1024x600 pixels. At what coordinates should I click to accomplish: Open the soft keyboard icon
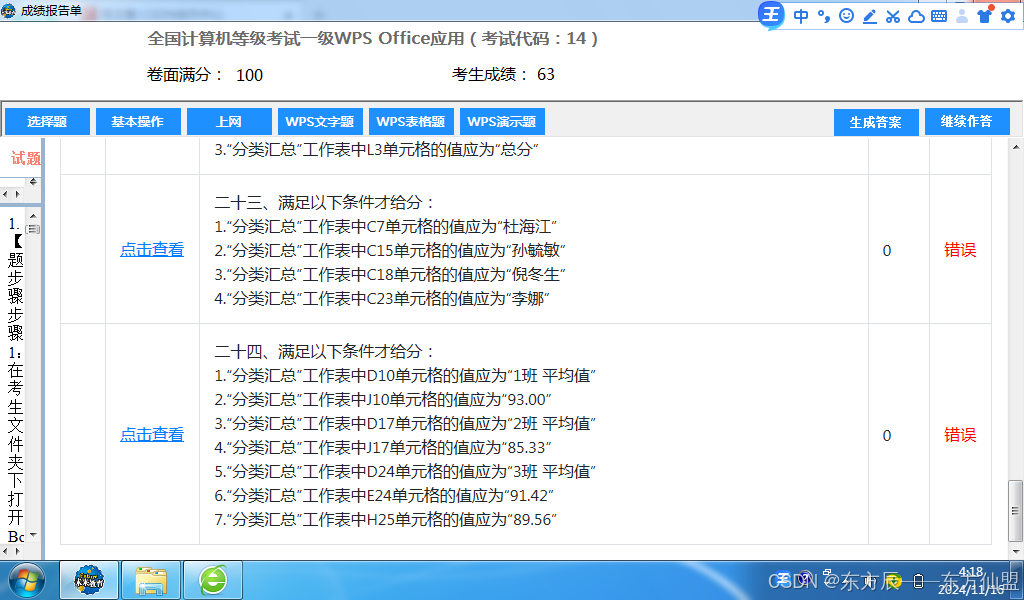tap(939, 16)
